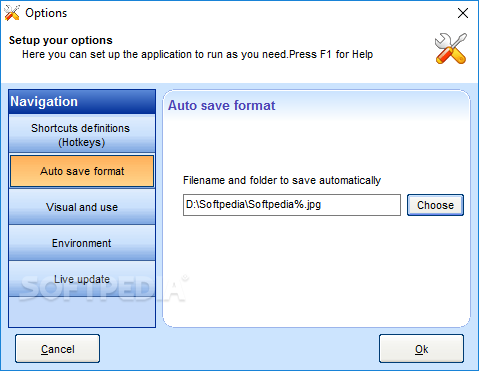Open Shortcuts definitions (Hotkeys) section
The image size is (479, 371).
(82, 134)
